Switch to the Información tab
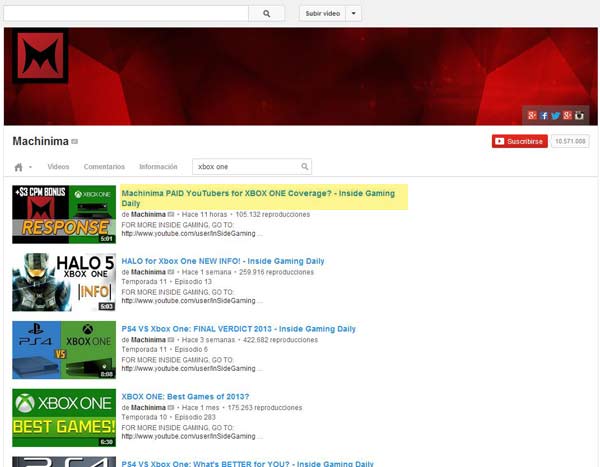Image resolution: width=600 pixels, height=467 pixels. point(158,167)
